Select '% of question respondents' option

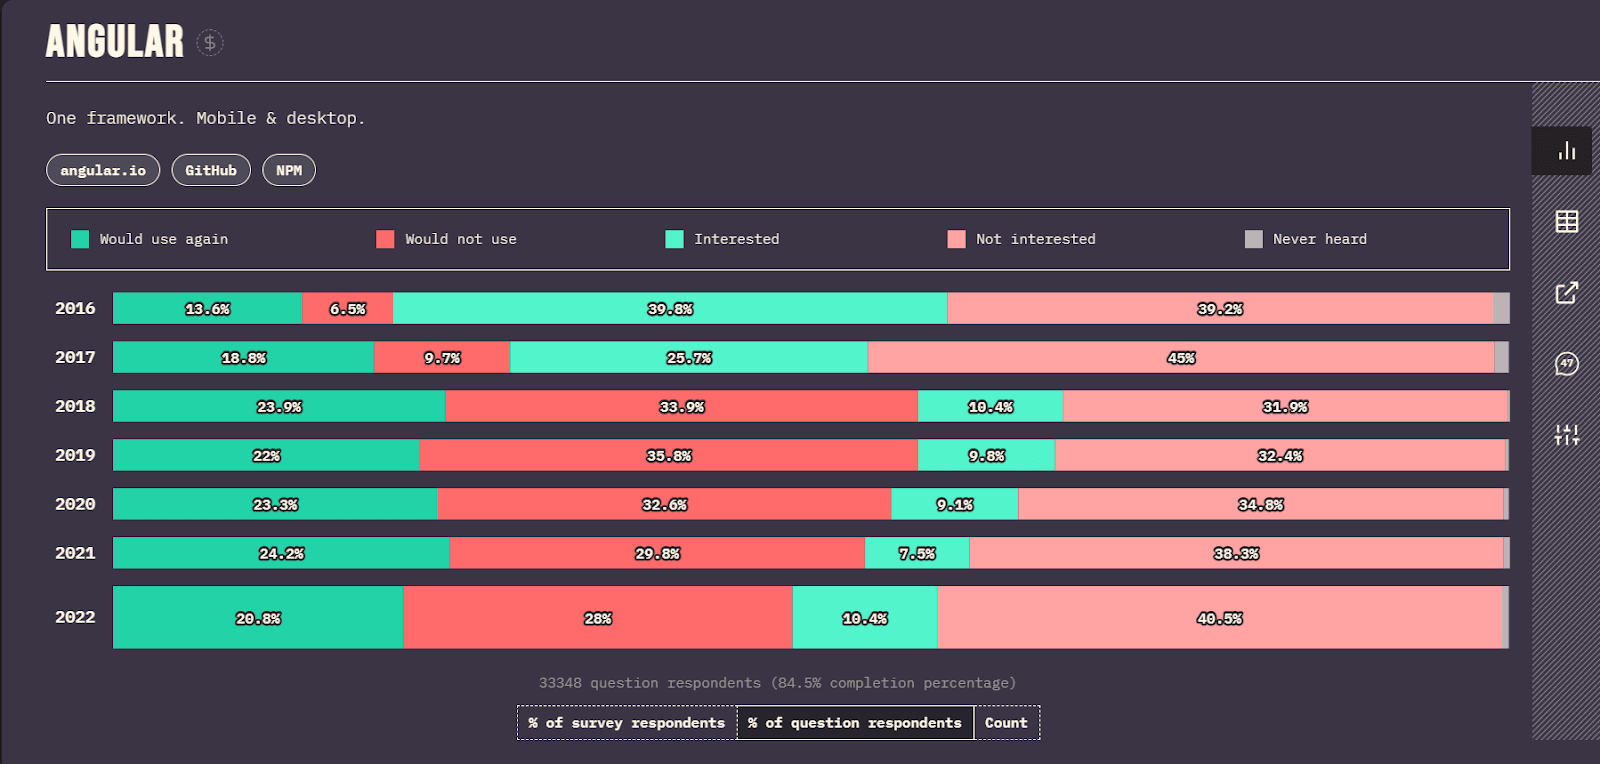point(855,723)
